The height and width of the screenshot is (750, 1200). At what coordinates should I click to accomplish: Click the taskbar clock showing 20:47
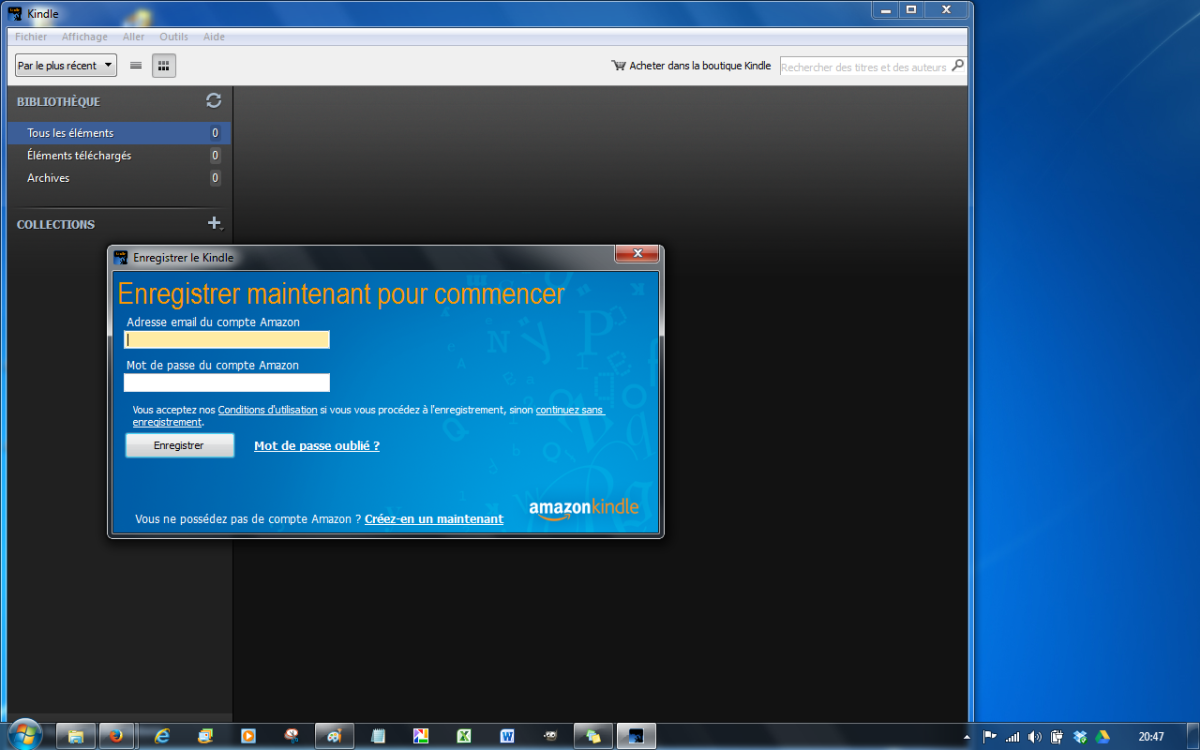pos(1151,737)
